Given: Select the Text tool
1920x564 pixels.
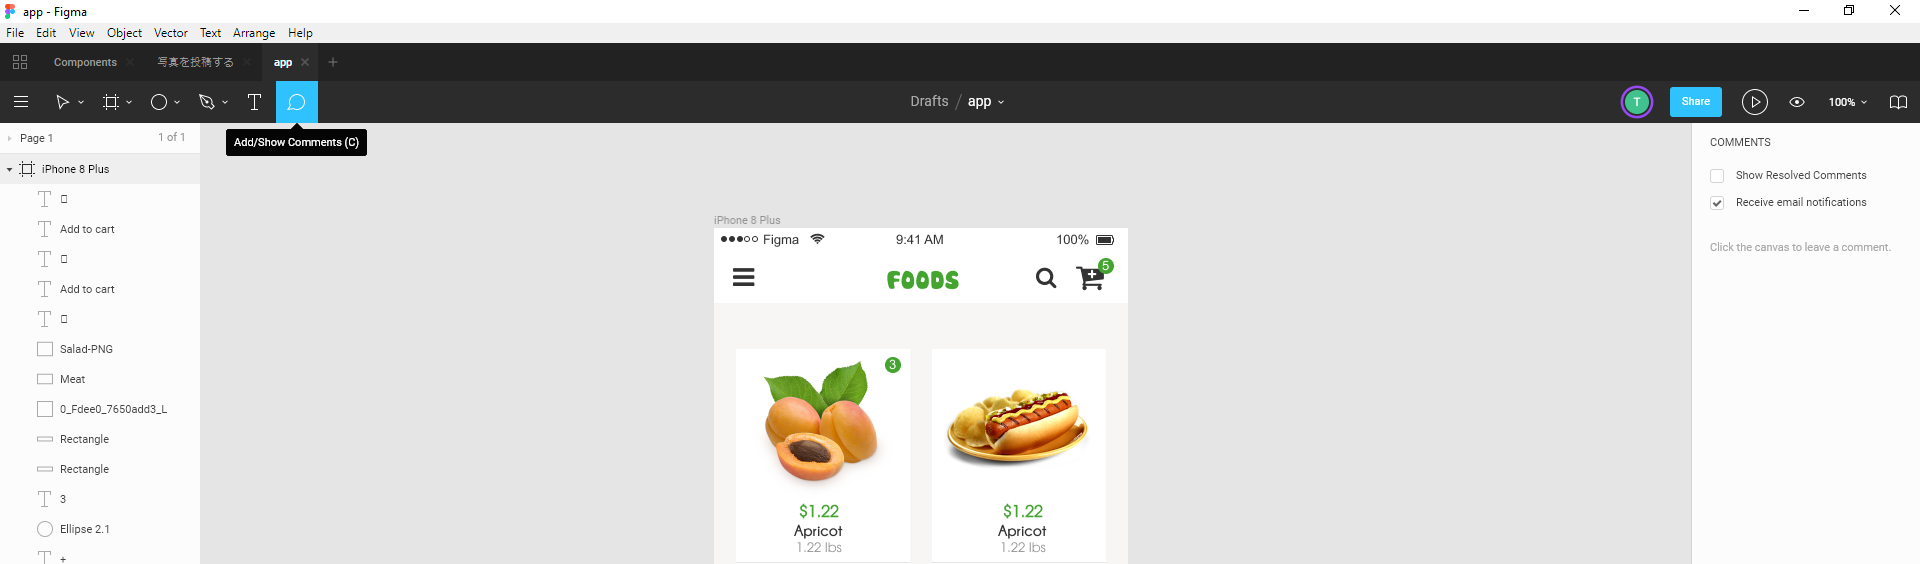Looking at the screenshot, I should click(x=254, y=102).
